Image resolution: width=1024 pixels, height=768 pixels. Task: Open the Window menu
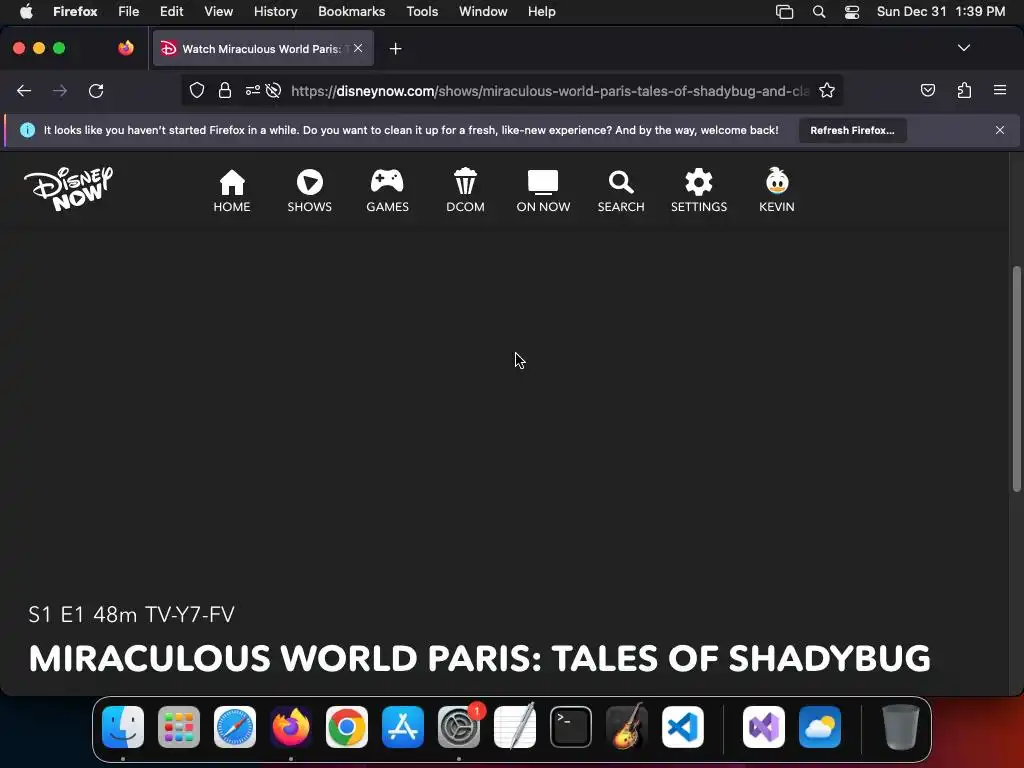483,12
